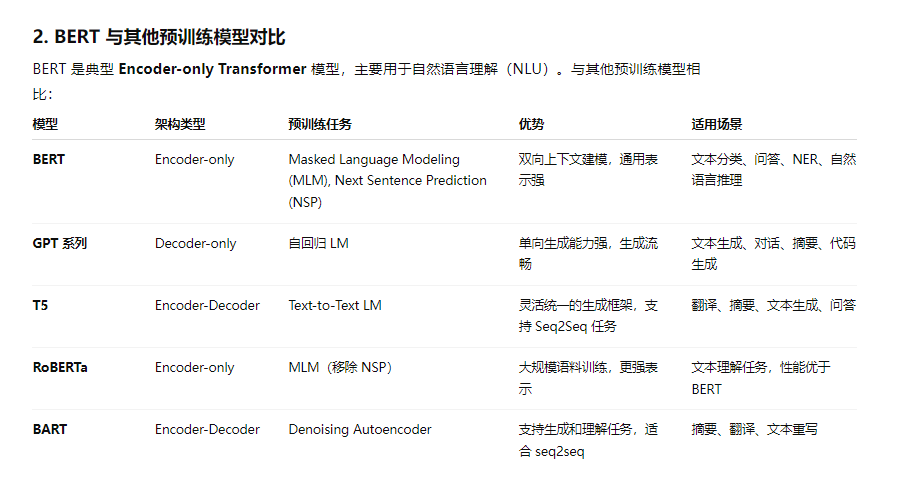Screen dimensions: 912x489
Task: Click the "支持生成和理解任务" advantage cell
Action: [x=588, y=440]
